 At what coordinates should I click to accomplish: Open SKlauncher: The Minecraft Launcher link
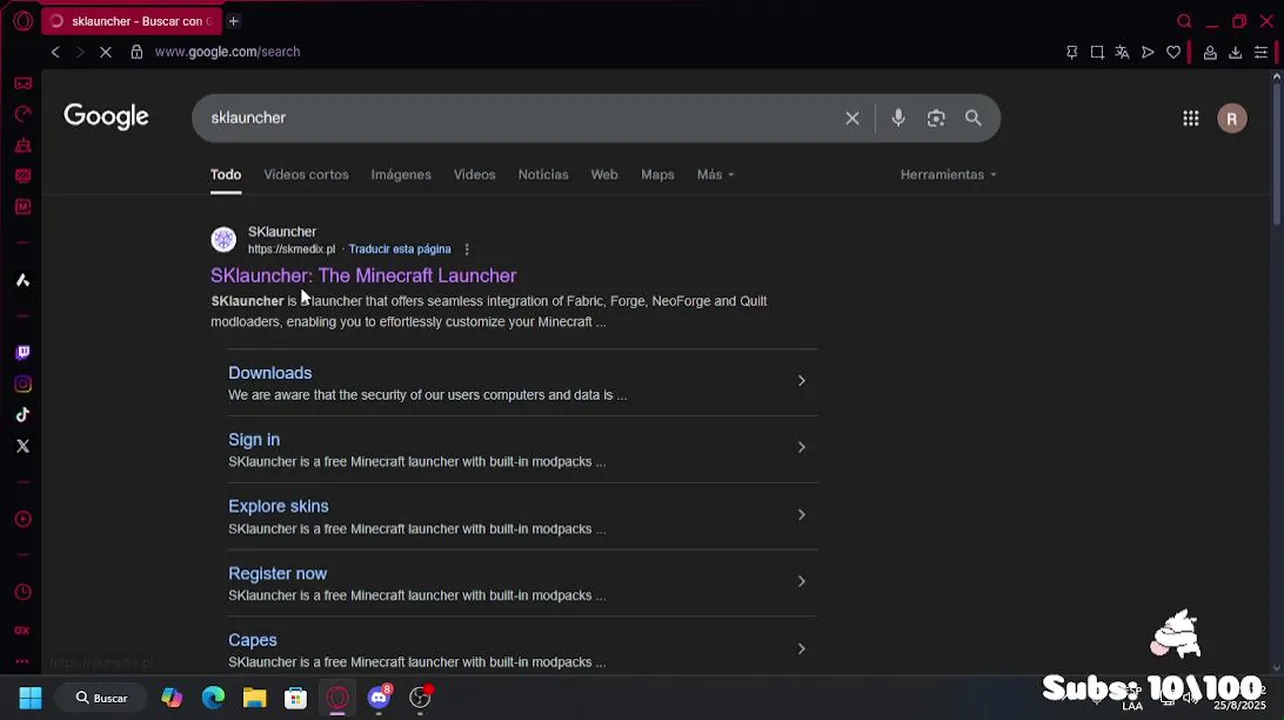coord(364,275)
